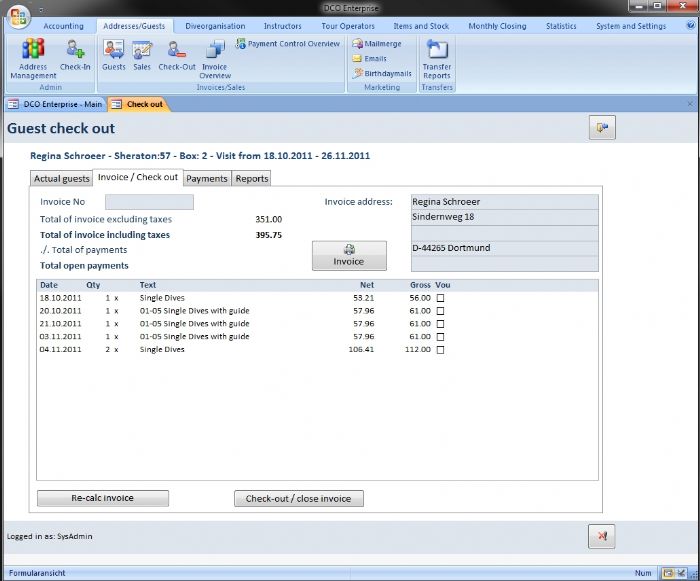Select the Actual guests tab

point(62,179)
